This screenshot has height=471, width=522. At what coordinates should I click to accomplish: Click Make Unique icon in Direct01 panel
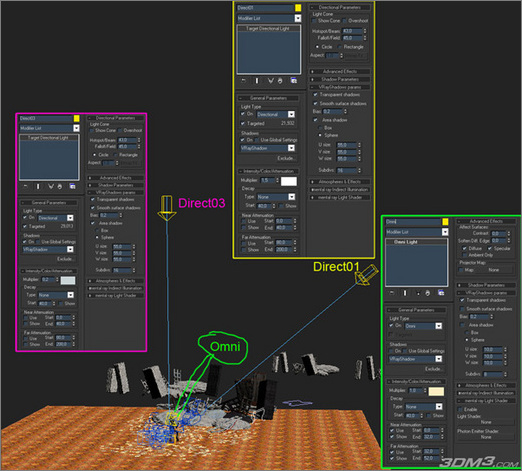point(271,81)
